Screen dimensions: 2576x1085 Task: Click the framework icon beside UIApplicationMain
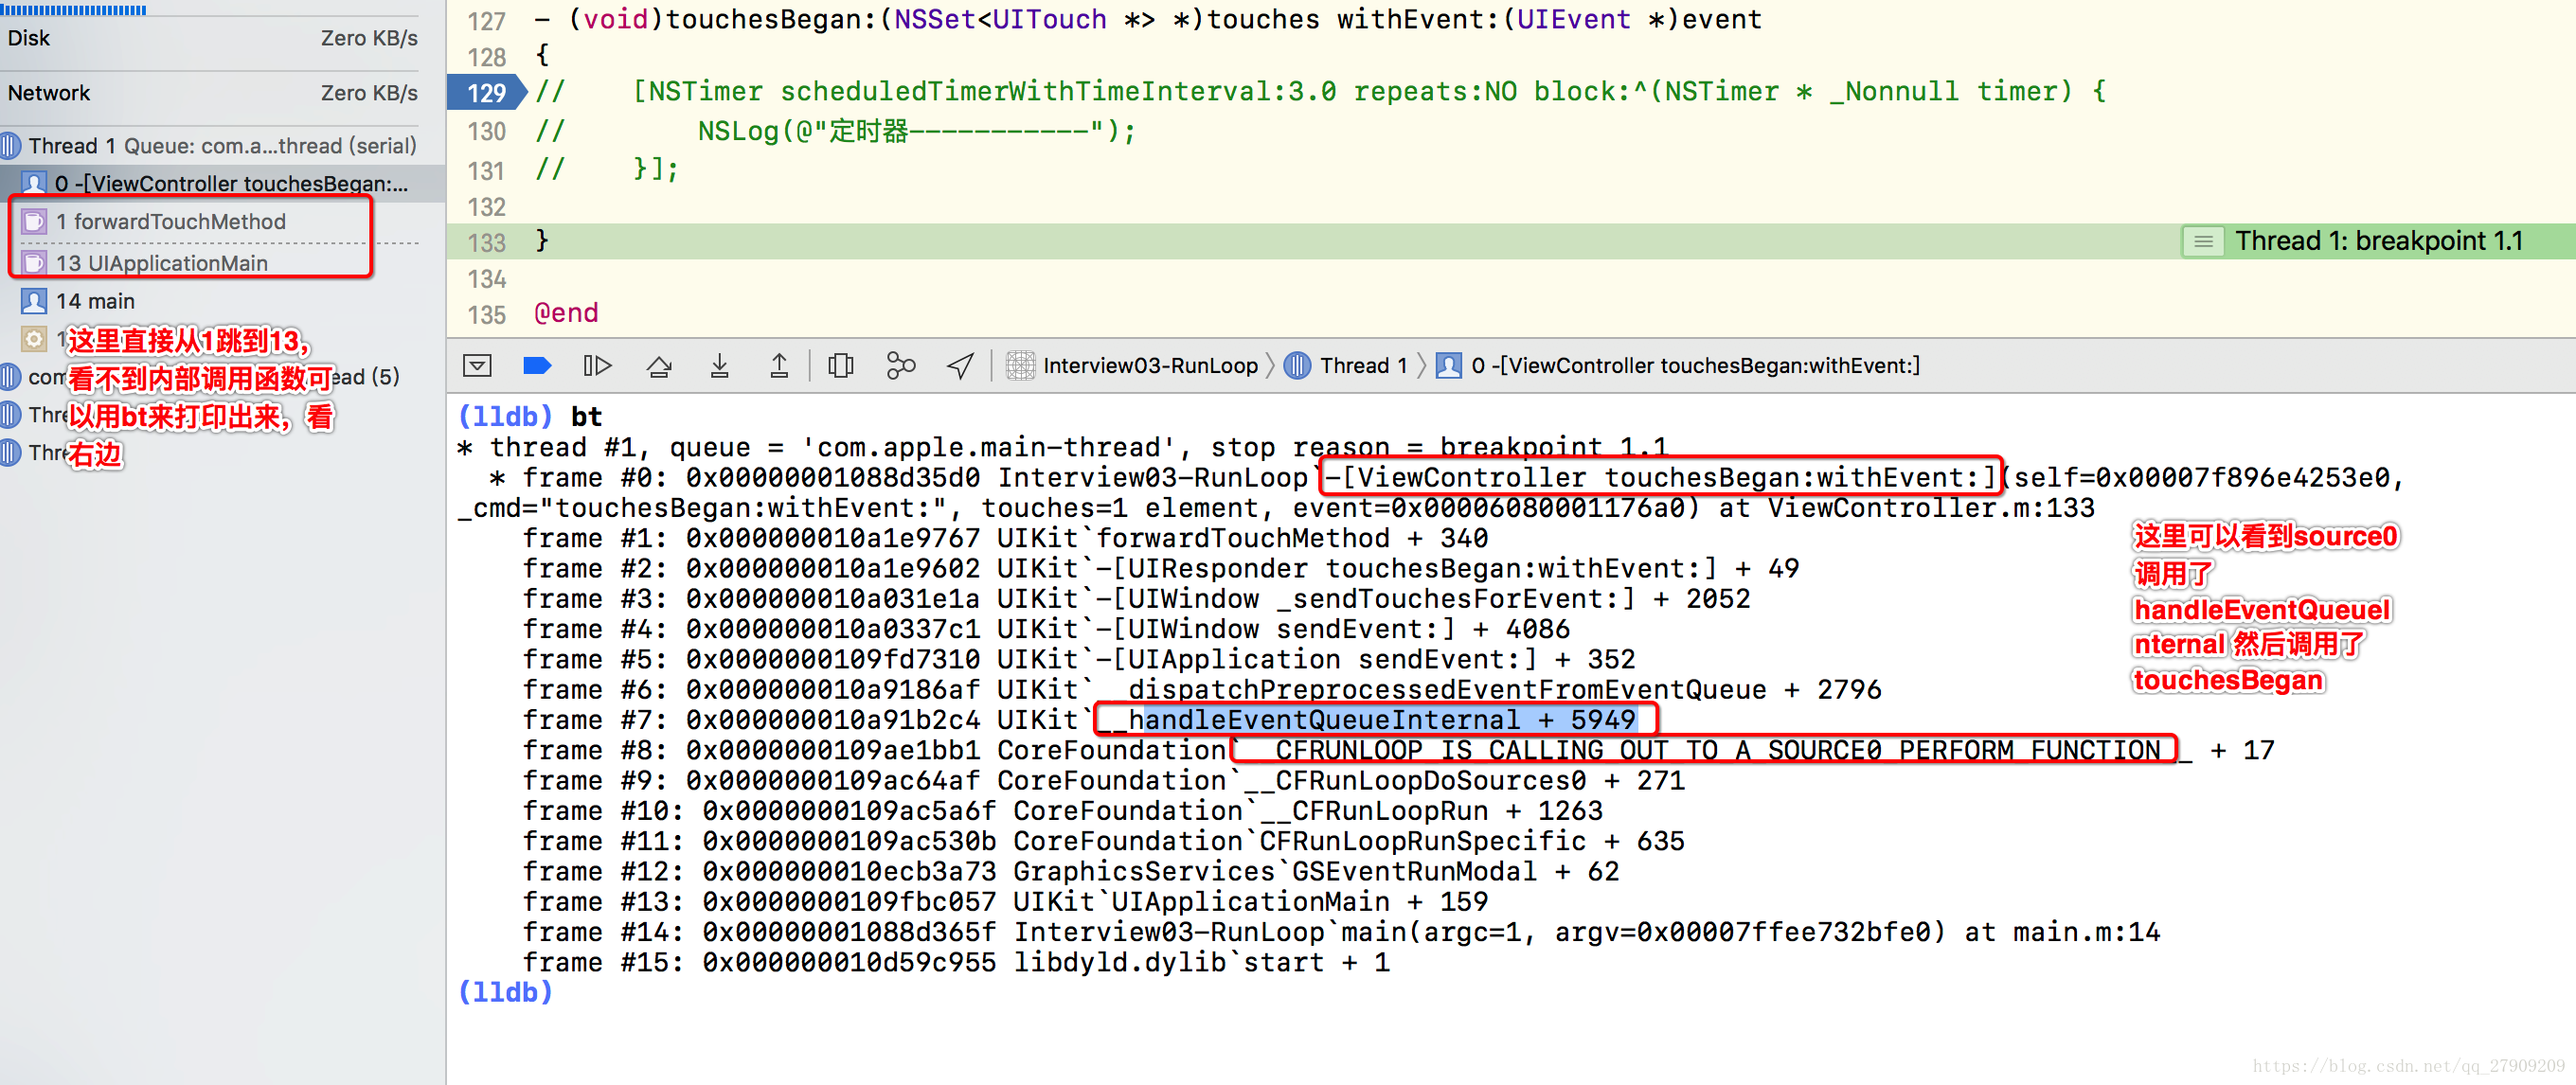(34, 263)
